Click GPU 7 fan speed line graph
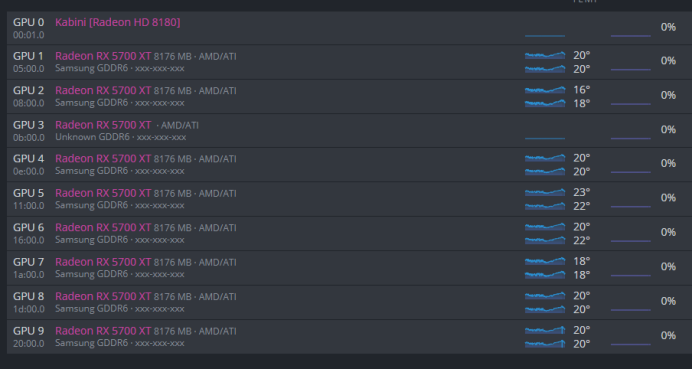The image size is (692, 369). click(x=631, y=275)
